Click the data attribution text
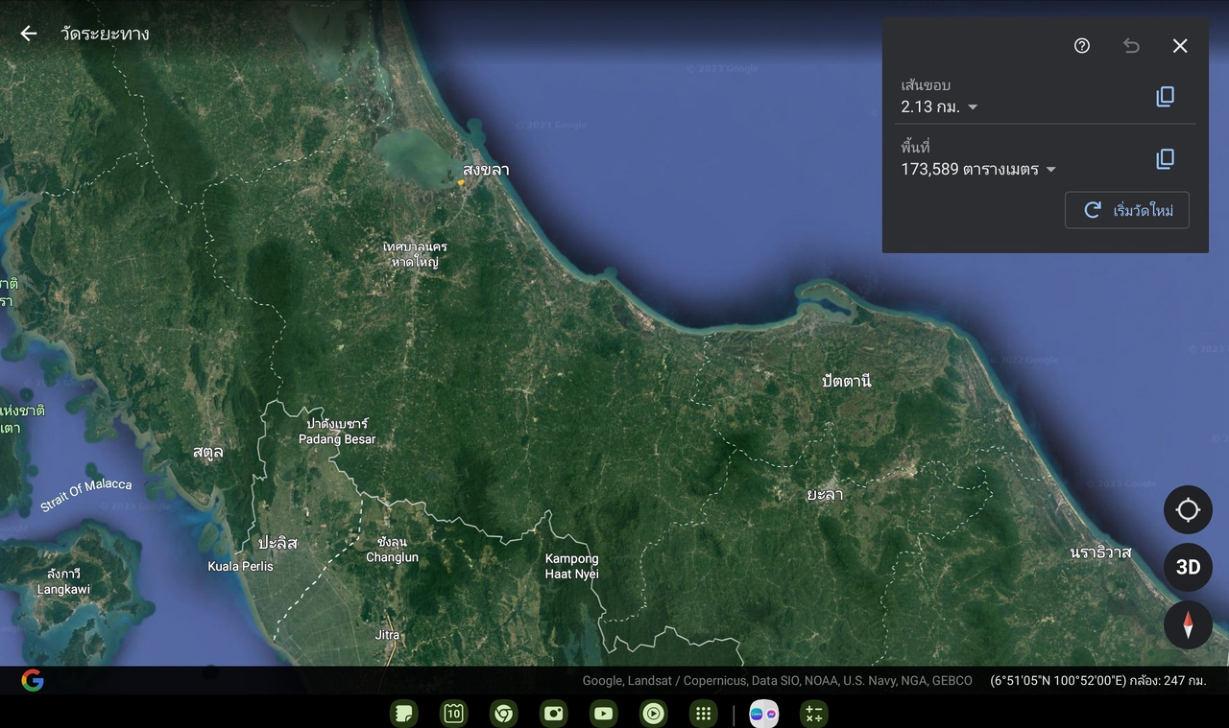This screenshot has width=1229, height=728. [x=777, y=681]
